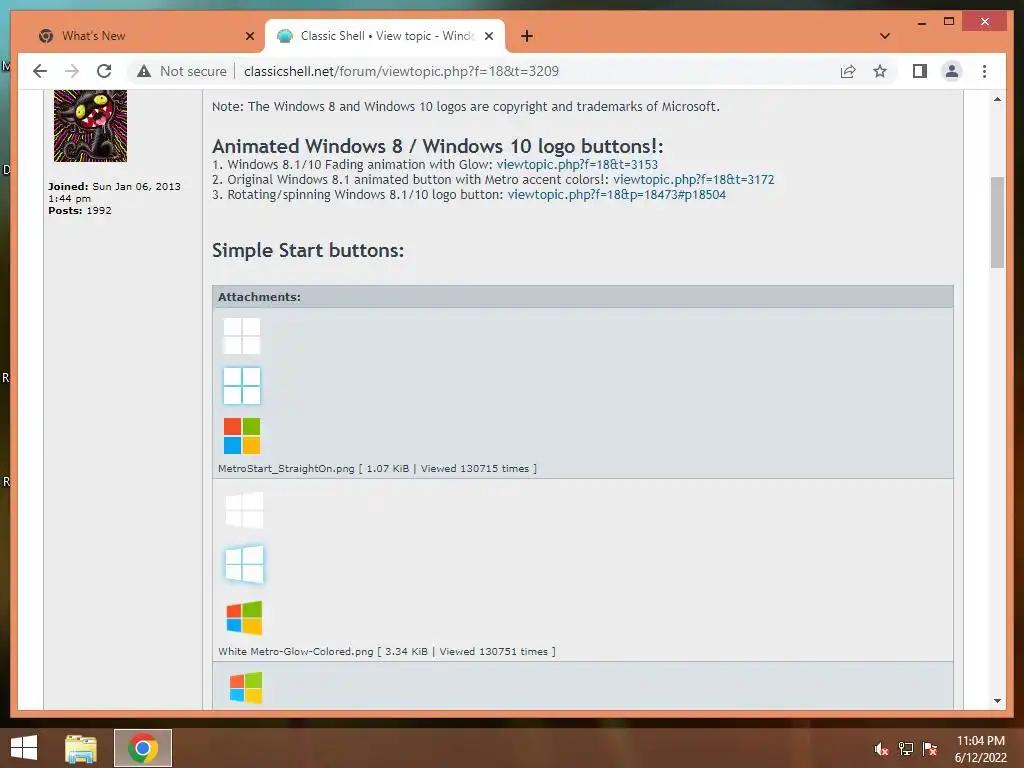Open the Windows Start button

pyautogui.click(x=24, y=748)
